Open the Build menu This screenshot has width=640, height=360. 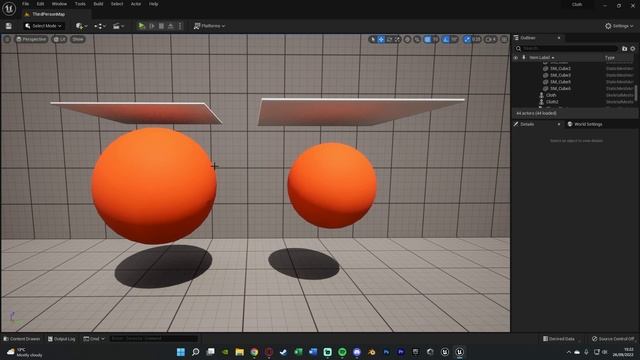coord(98,4)
